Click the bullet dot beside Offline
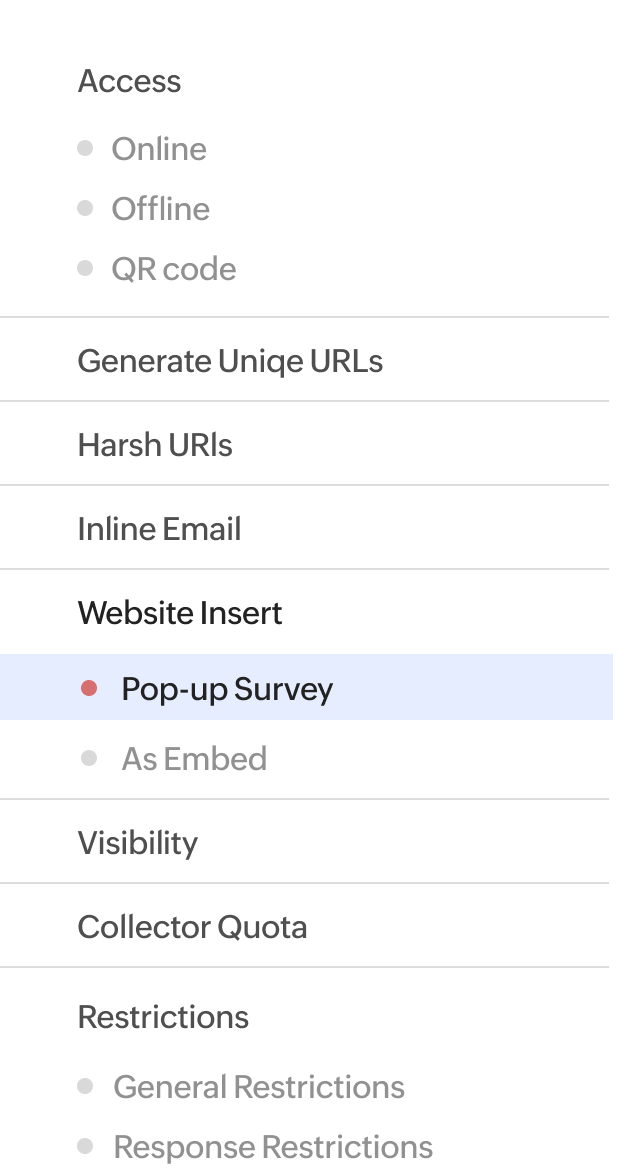 [x=85, y=209]
